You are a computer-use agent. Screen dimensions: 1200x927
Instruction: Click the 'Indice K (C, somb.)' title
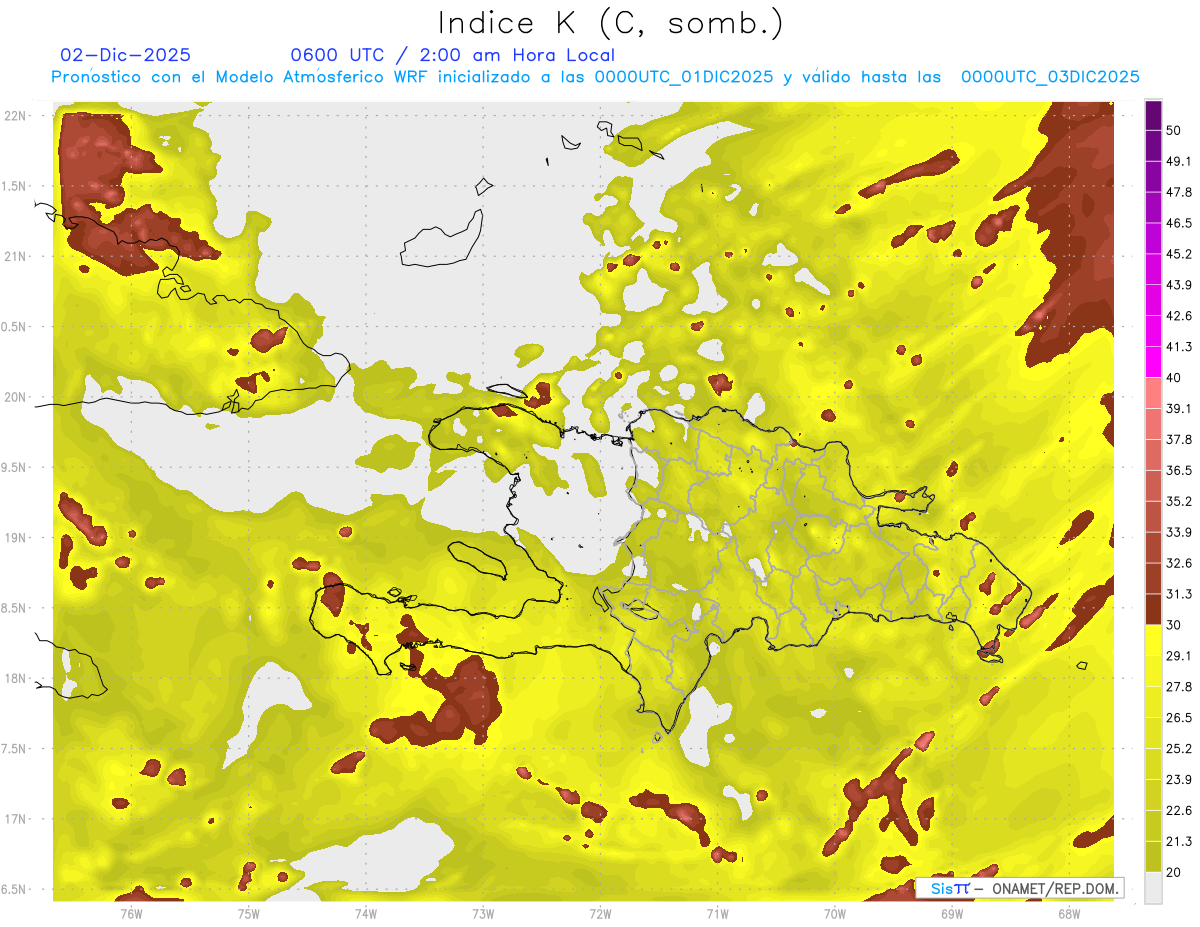[610, 23]
